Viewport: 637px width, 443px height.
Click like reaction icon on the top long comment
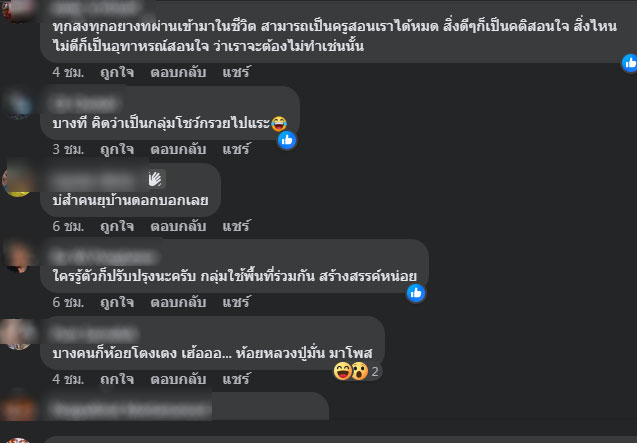(630, 63)
